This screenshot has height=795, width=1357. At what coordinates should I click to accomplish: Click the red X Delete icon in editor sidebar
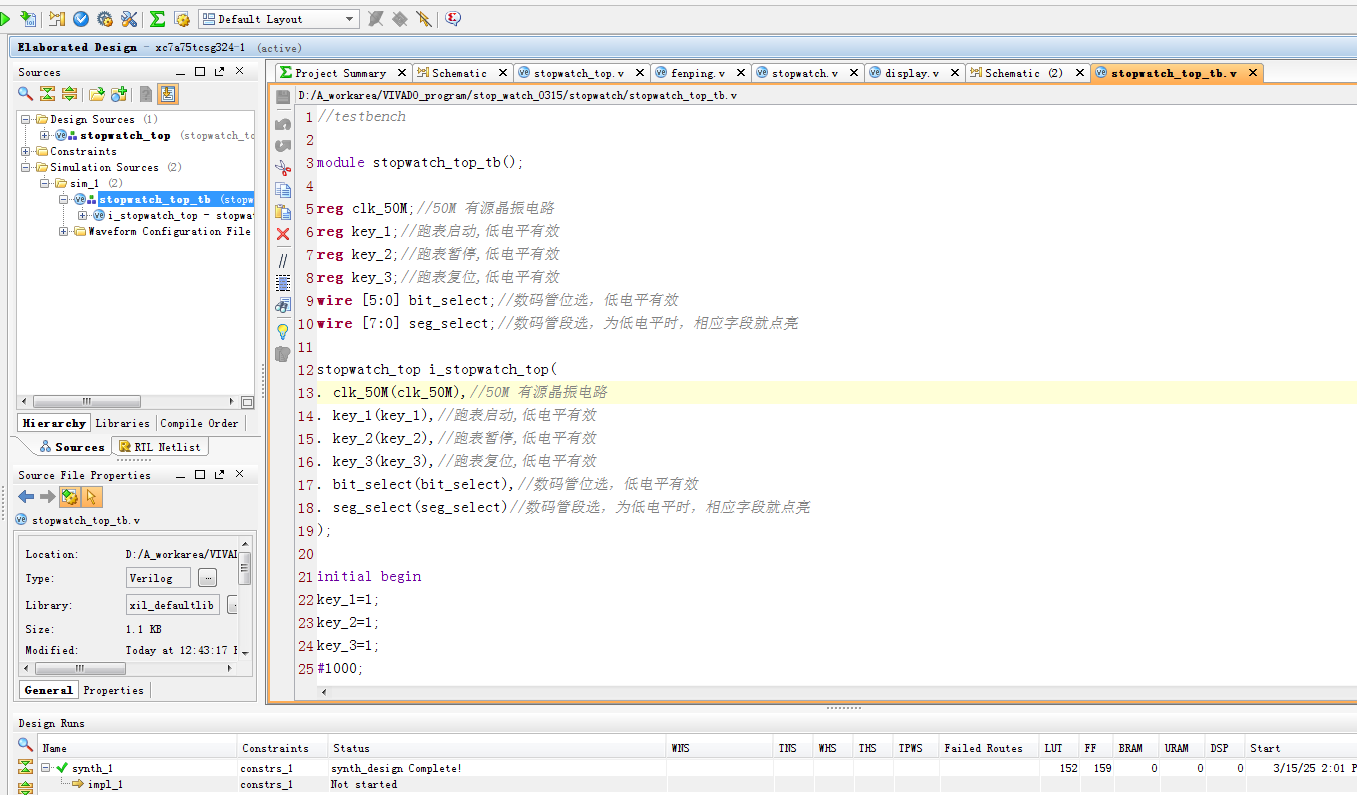283,234
